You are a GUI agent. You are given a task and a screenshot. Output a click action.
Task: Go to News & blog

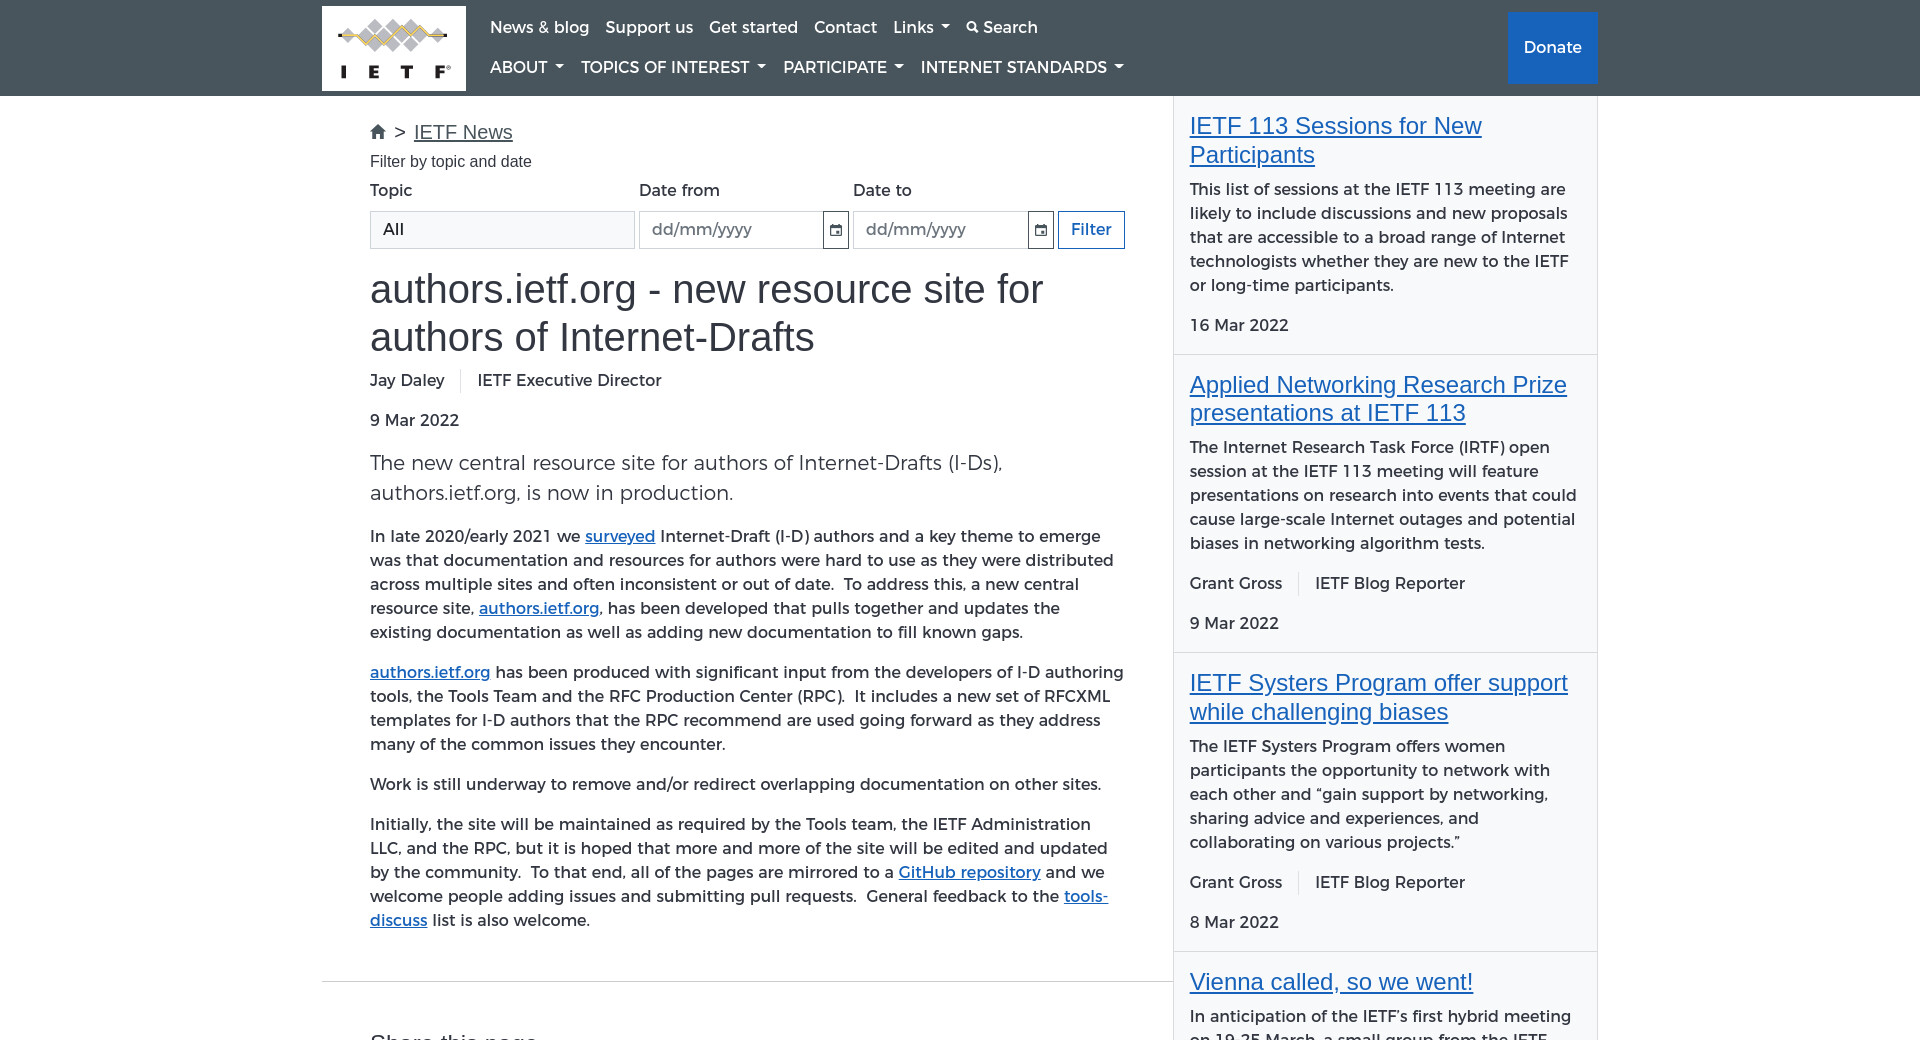click(x=539, y=27)
